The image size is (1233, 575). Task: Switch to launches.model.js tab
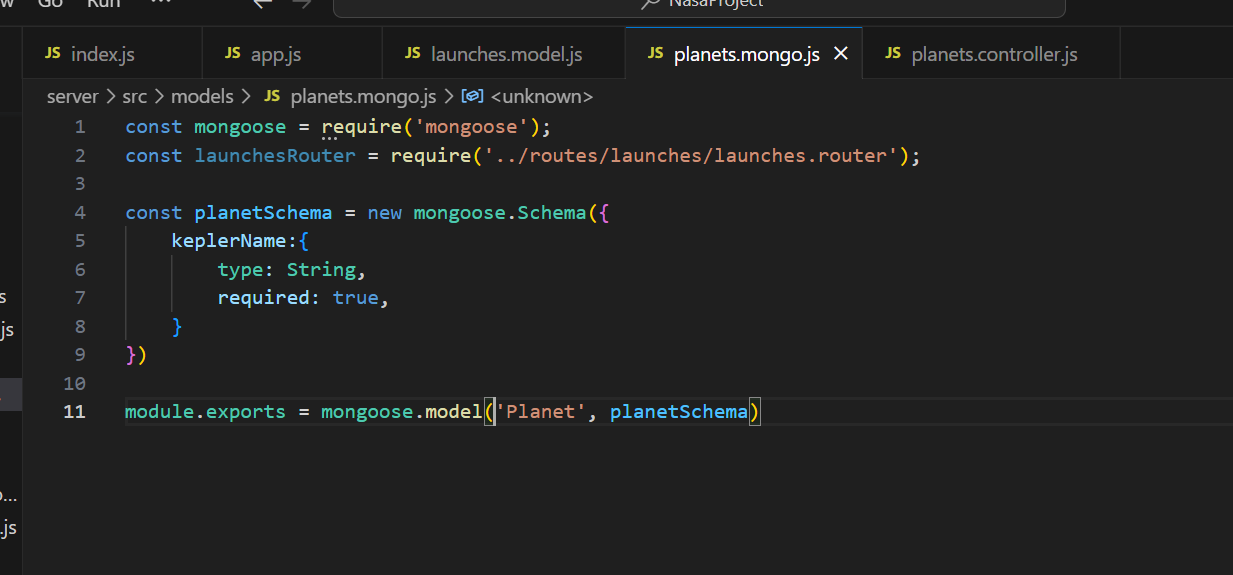tap(506, 55)
